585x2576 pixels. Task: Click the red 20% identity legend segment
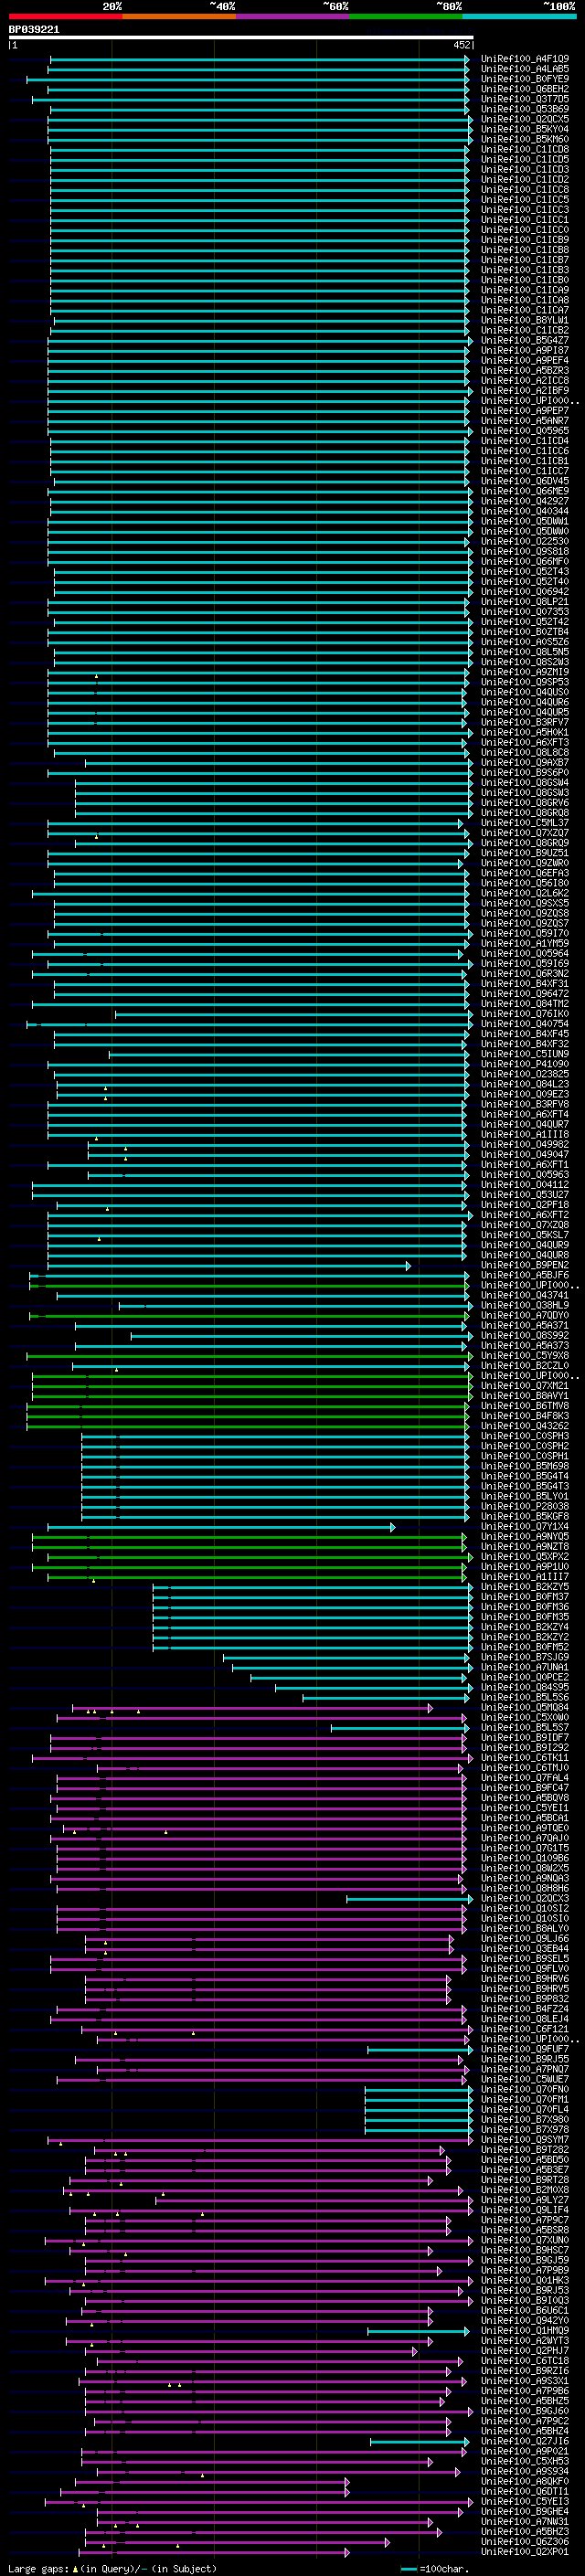tap(65, 16)
